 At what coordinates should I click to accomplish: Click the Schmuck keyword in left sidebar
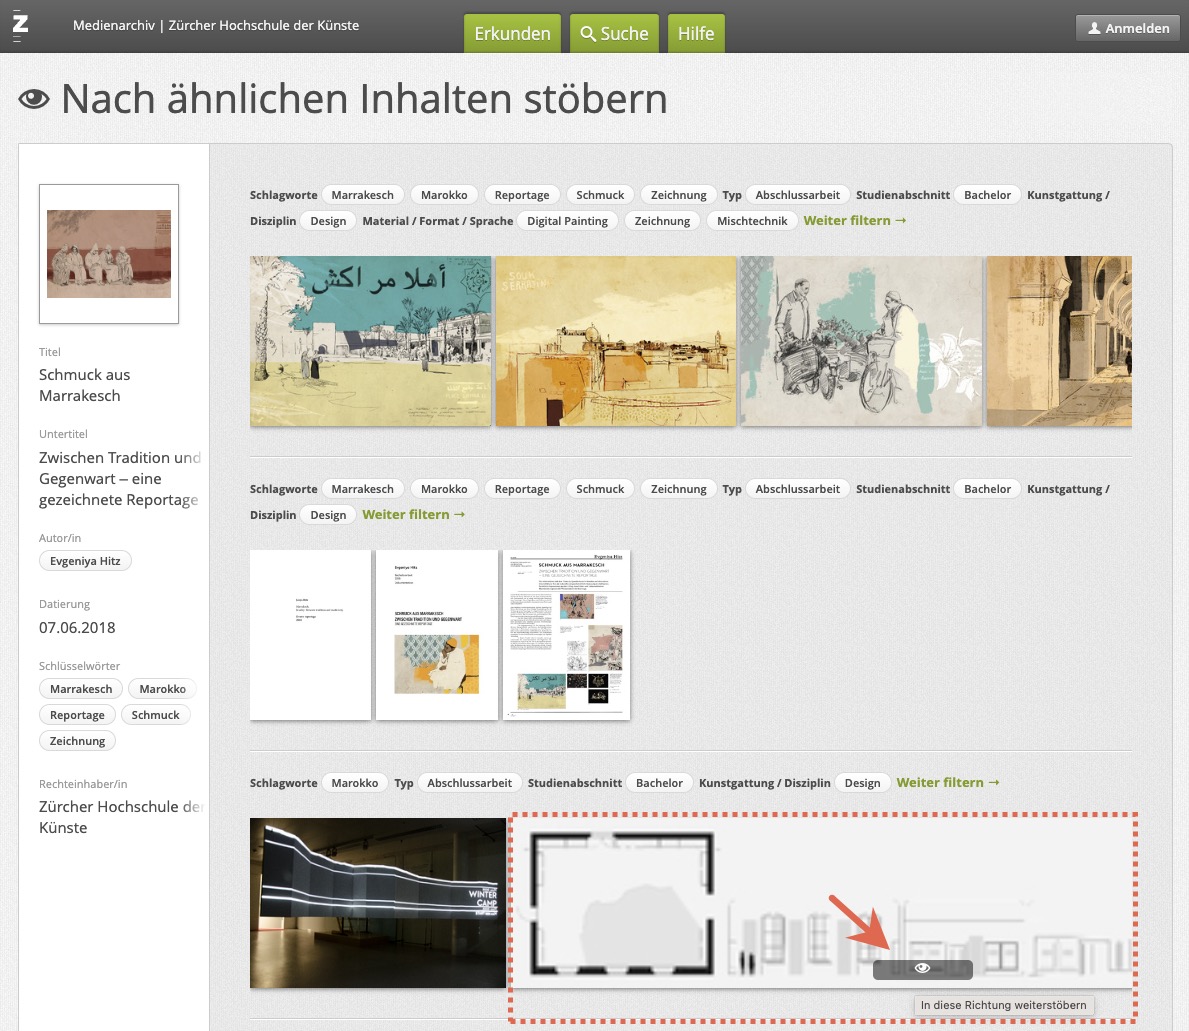[x=155, y=715]
